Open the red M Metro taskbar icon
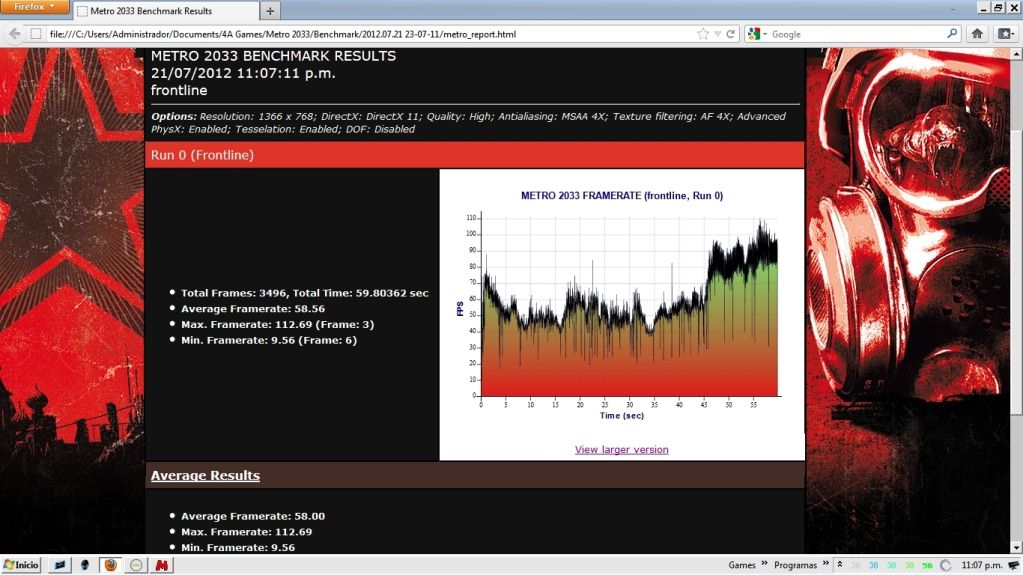 [161, 565]
